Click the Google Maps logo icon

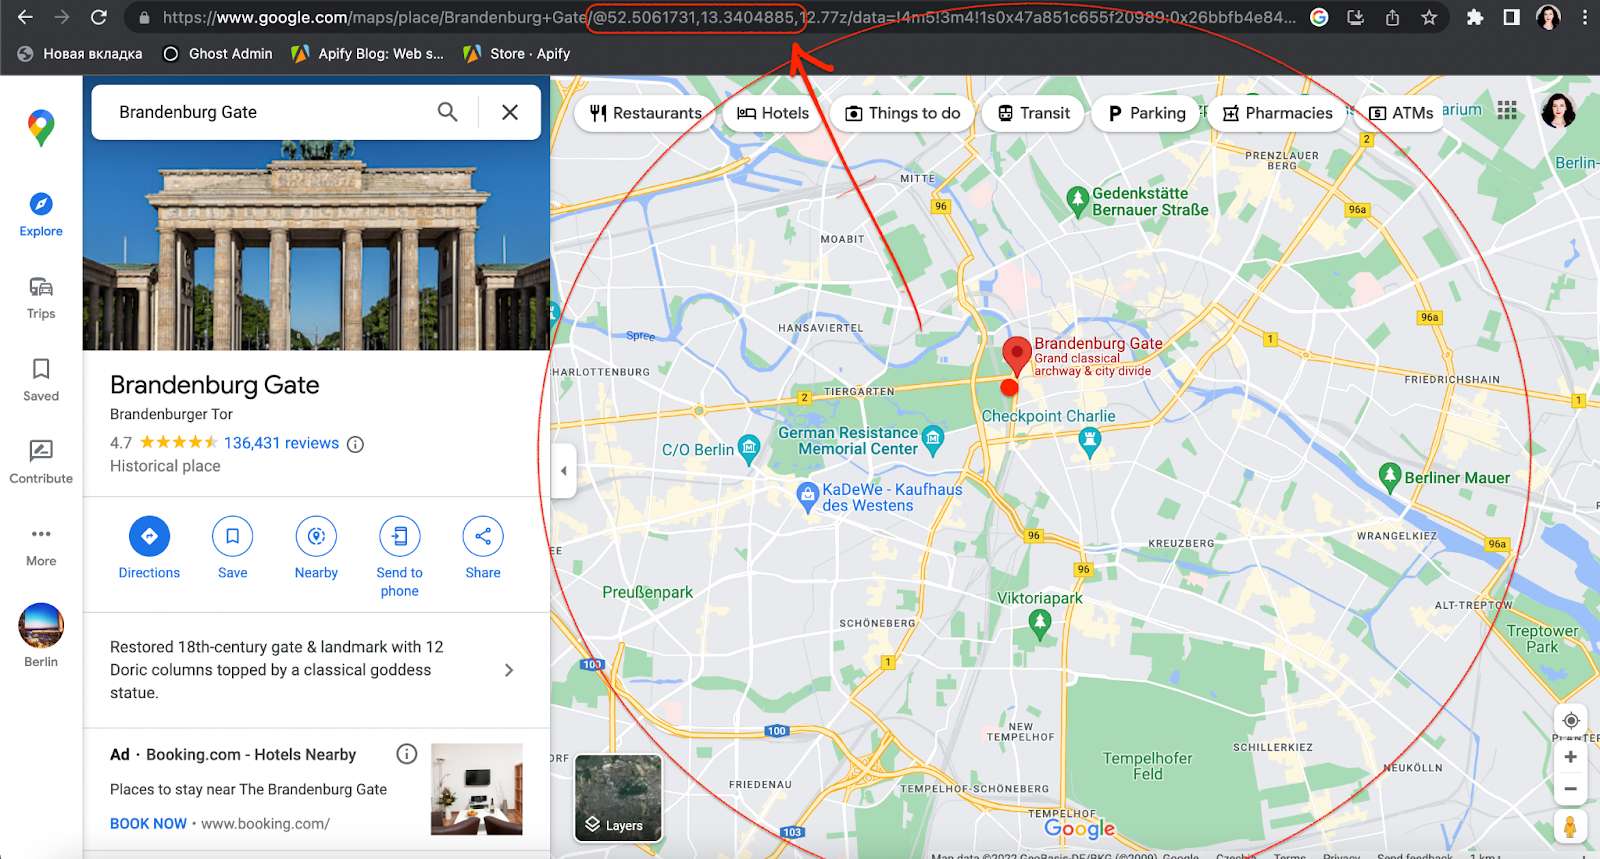(41, 127)
